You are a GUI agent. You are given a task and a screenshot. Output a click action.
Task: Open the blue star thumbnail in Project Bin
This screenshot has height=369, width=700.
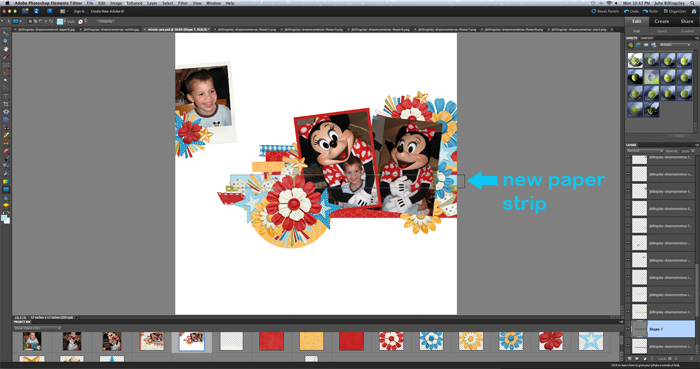coord(591,341)
